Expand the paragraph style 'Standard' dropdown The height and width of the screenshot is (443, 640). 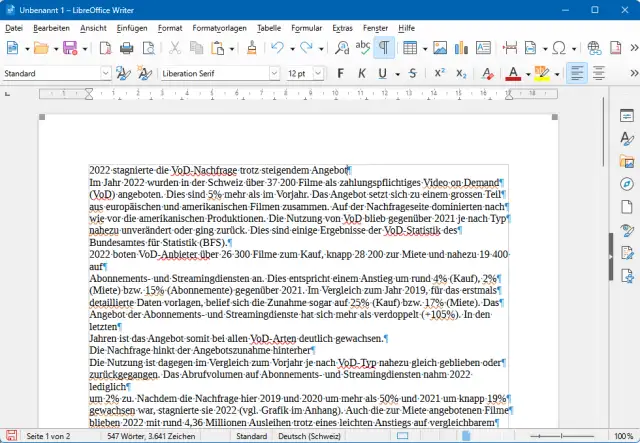[x=103, y=73]
